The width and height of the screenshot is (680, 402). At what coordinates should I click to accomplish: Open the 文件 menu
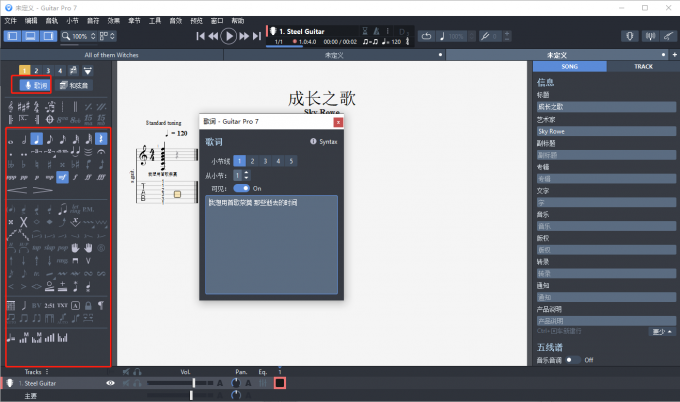tap(10, 20)
